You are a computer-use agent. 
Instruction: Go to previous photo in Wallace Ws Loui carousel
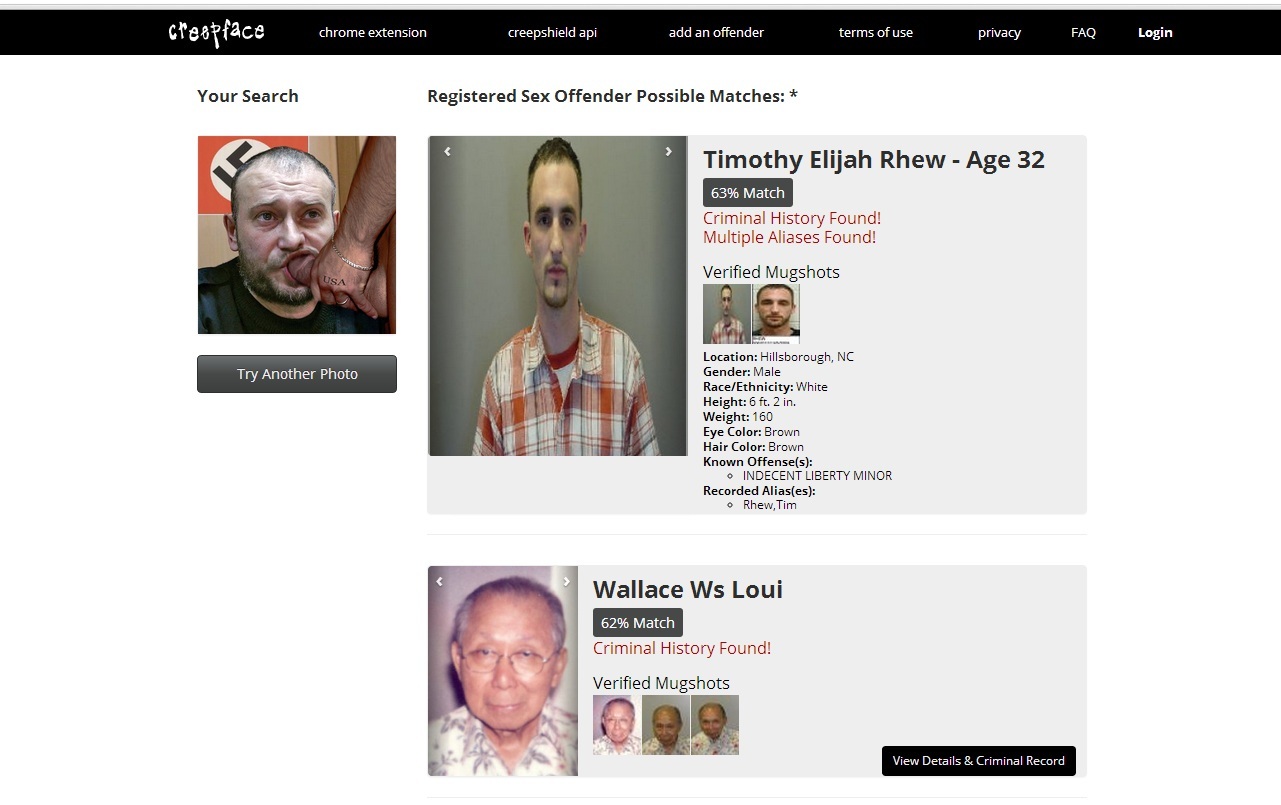pos(439,581)
